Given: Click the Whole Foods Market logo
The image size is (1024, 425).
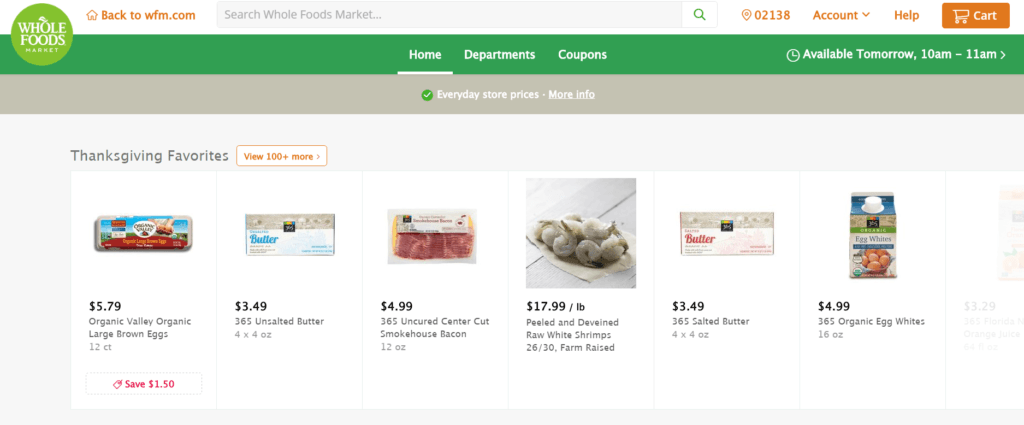Looking at the screenshot, I should pyautogui.click(x=41, y=35).
